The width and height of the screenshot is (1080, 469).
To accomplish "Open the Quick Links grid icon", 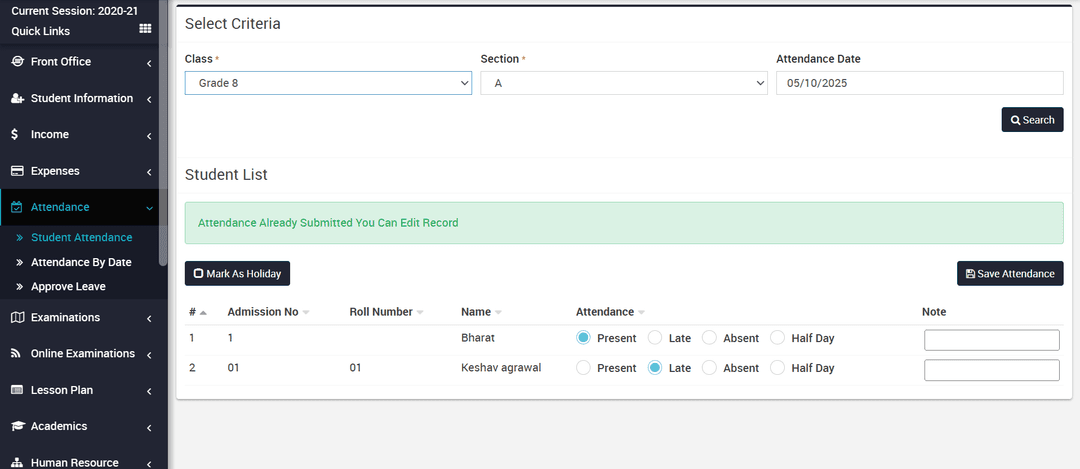I will point(145,29).
